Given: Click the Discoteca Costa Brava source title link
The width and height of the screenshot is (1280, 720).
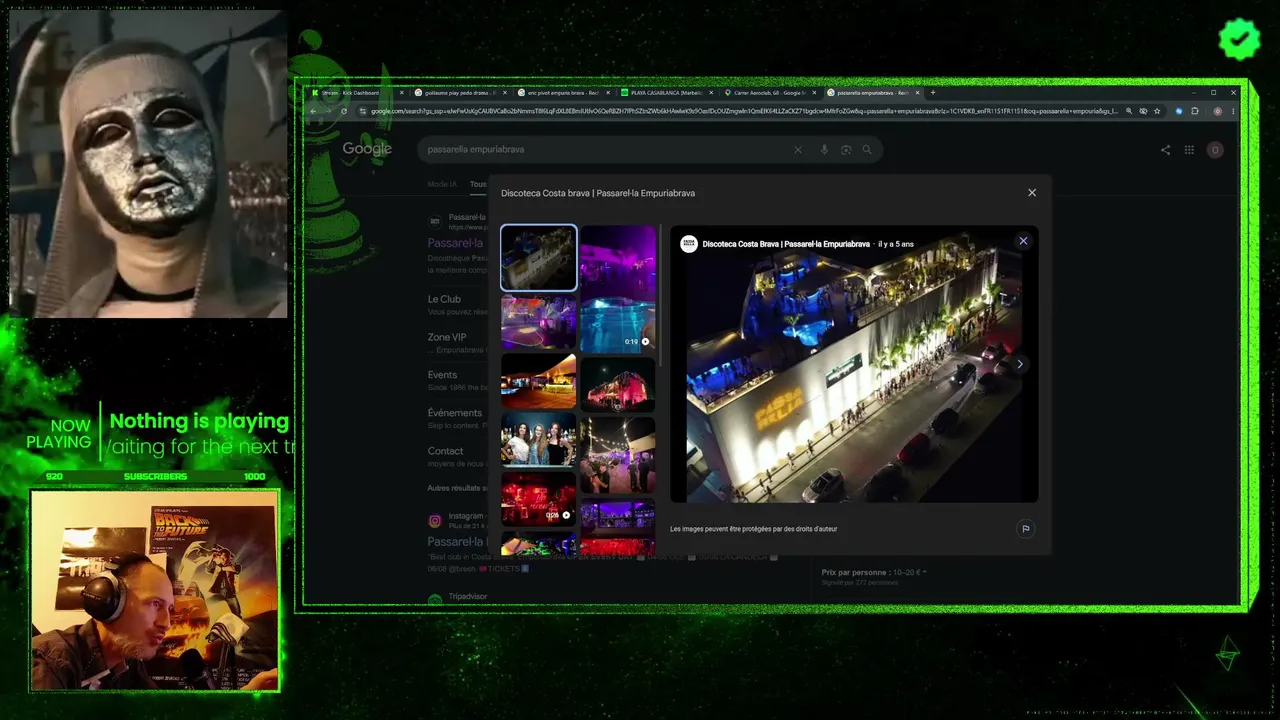Looking at the screenshot, I should [787, 244].
